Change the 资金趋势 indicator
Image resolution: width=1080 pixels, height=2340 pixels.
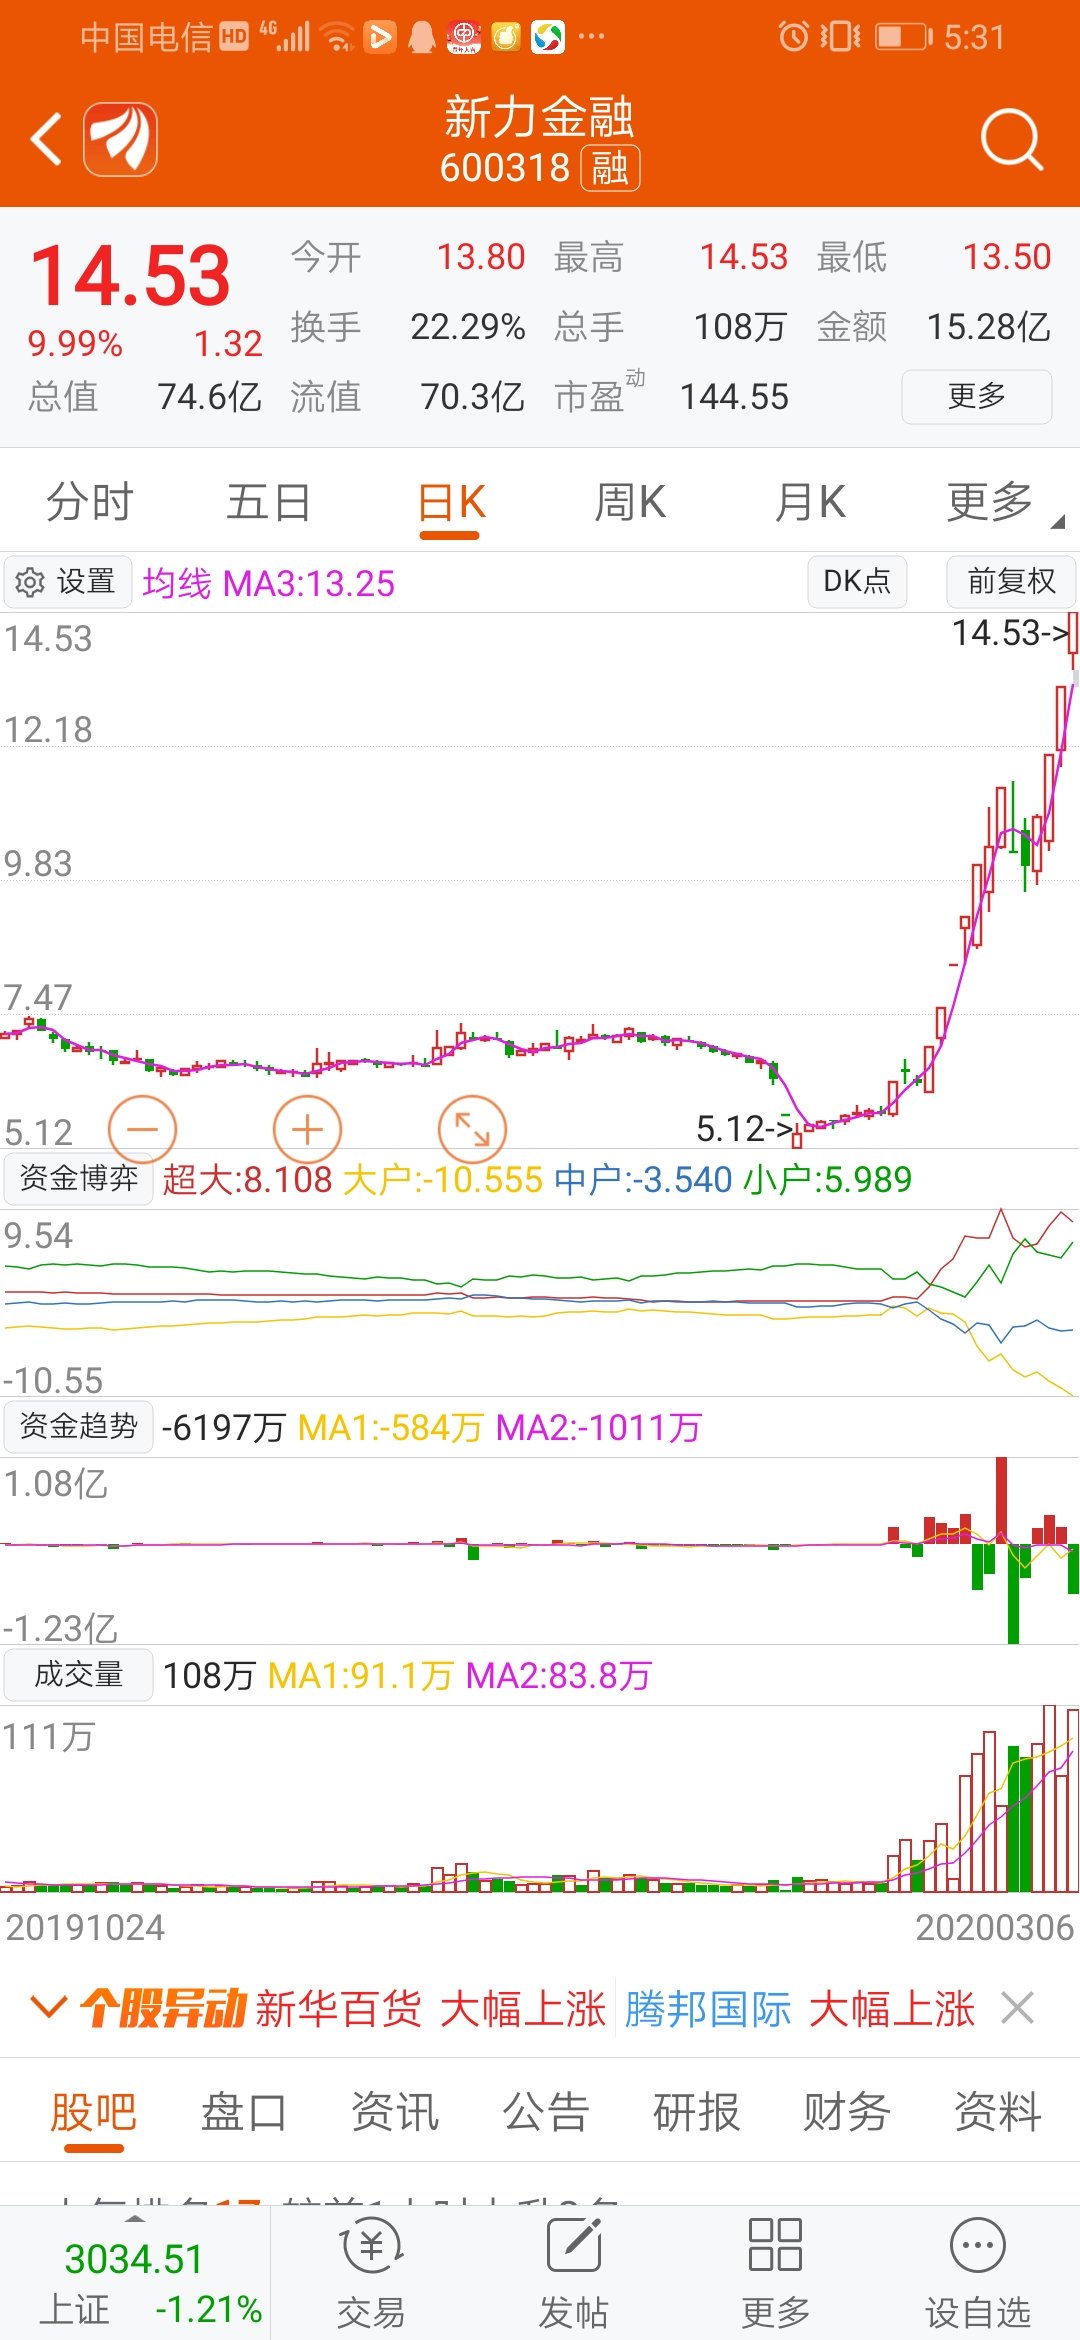(78, 1426)
